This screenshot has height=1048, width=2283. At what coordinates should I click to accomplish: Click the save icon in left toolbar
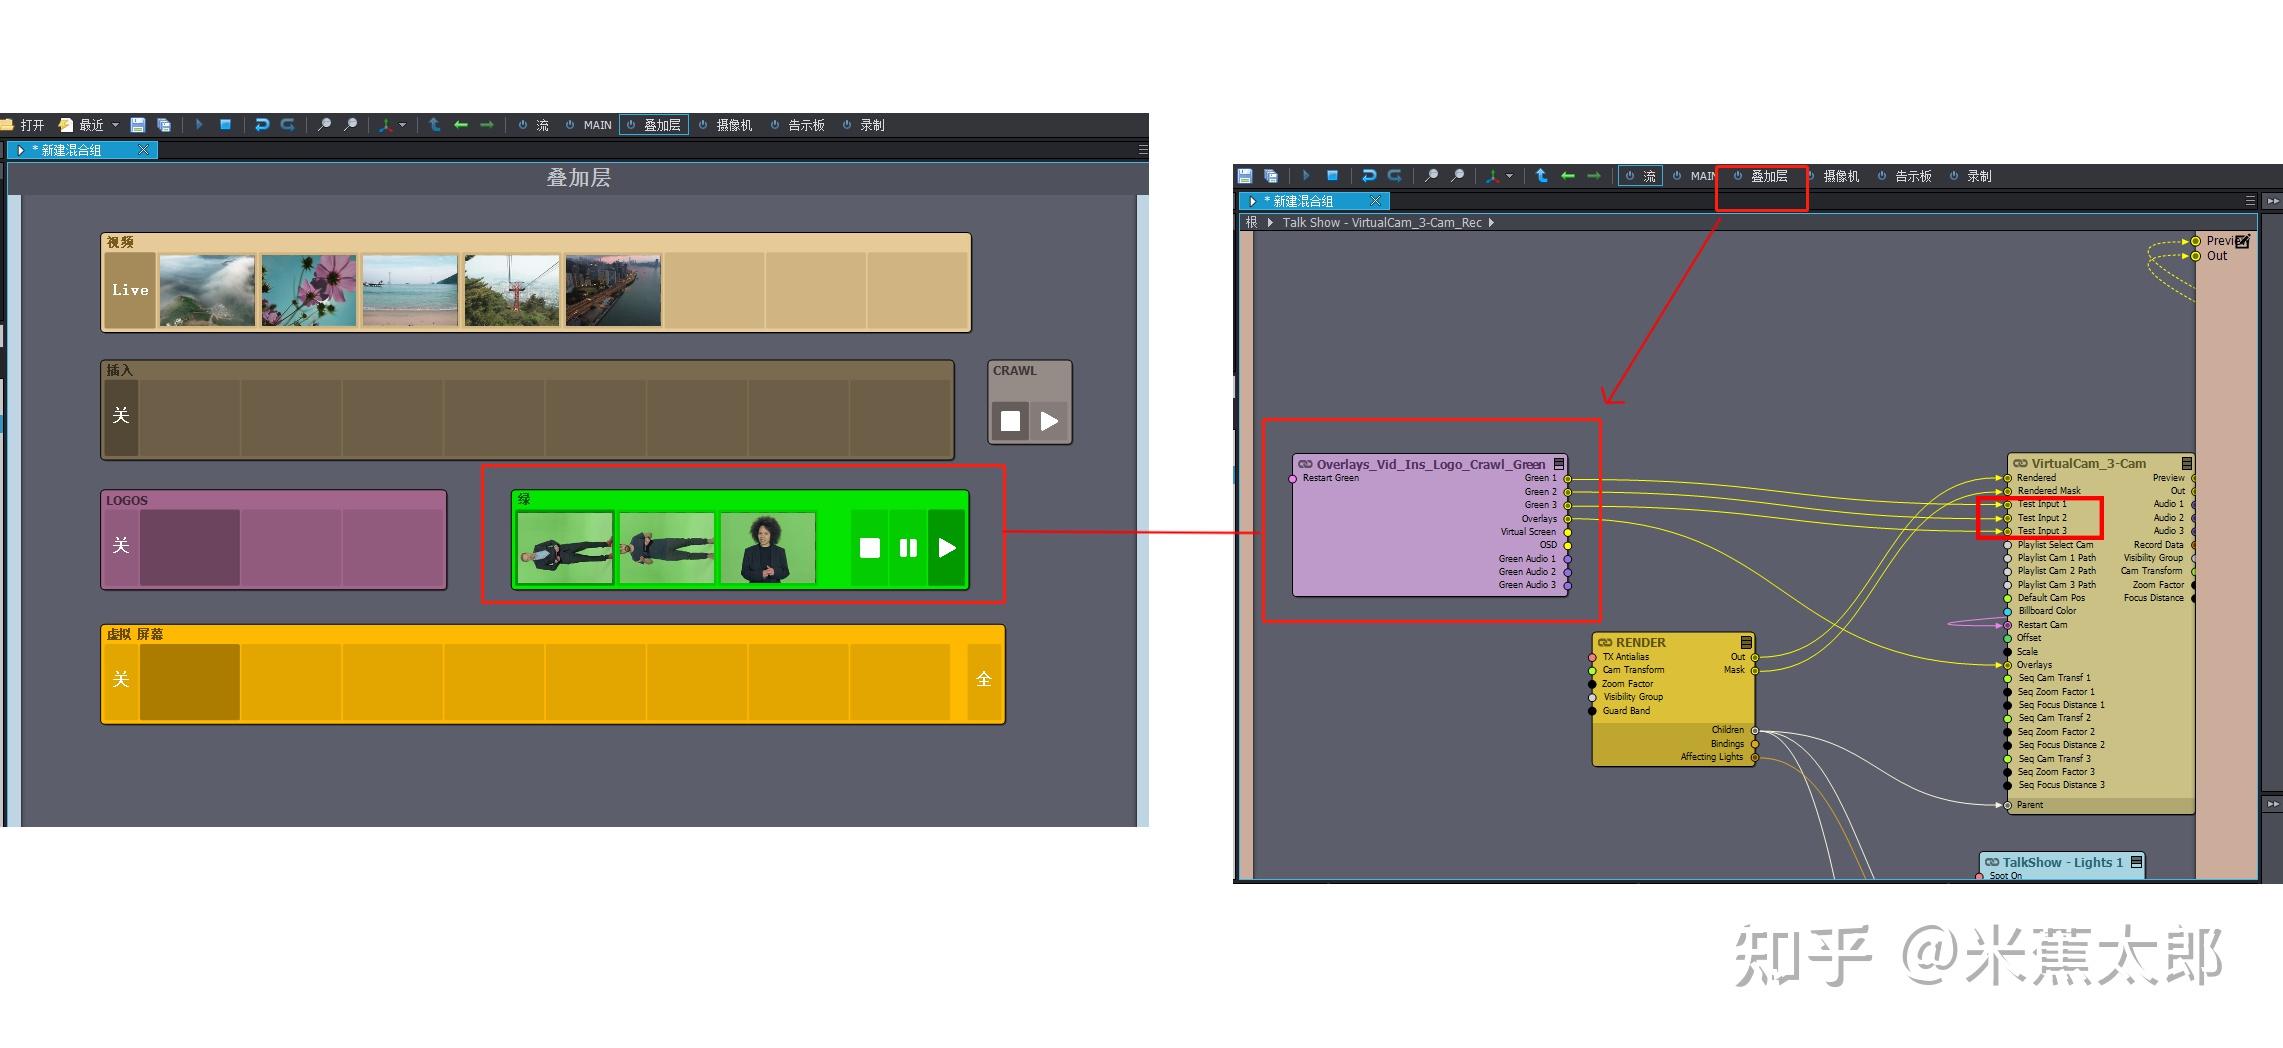[x=138, y=125]
